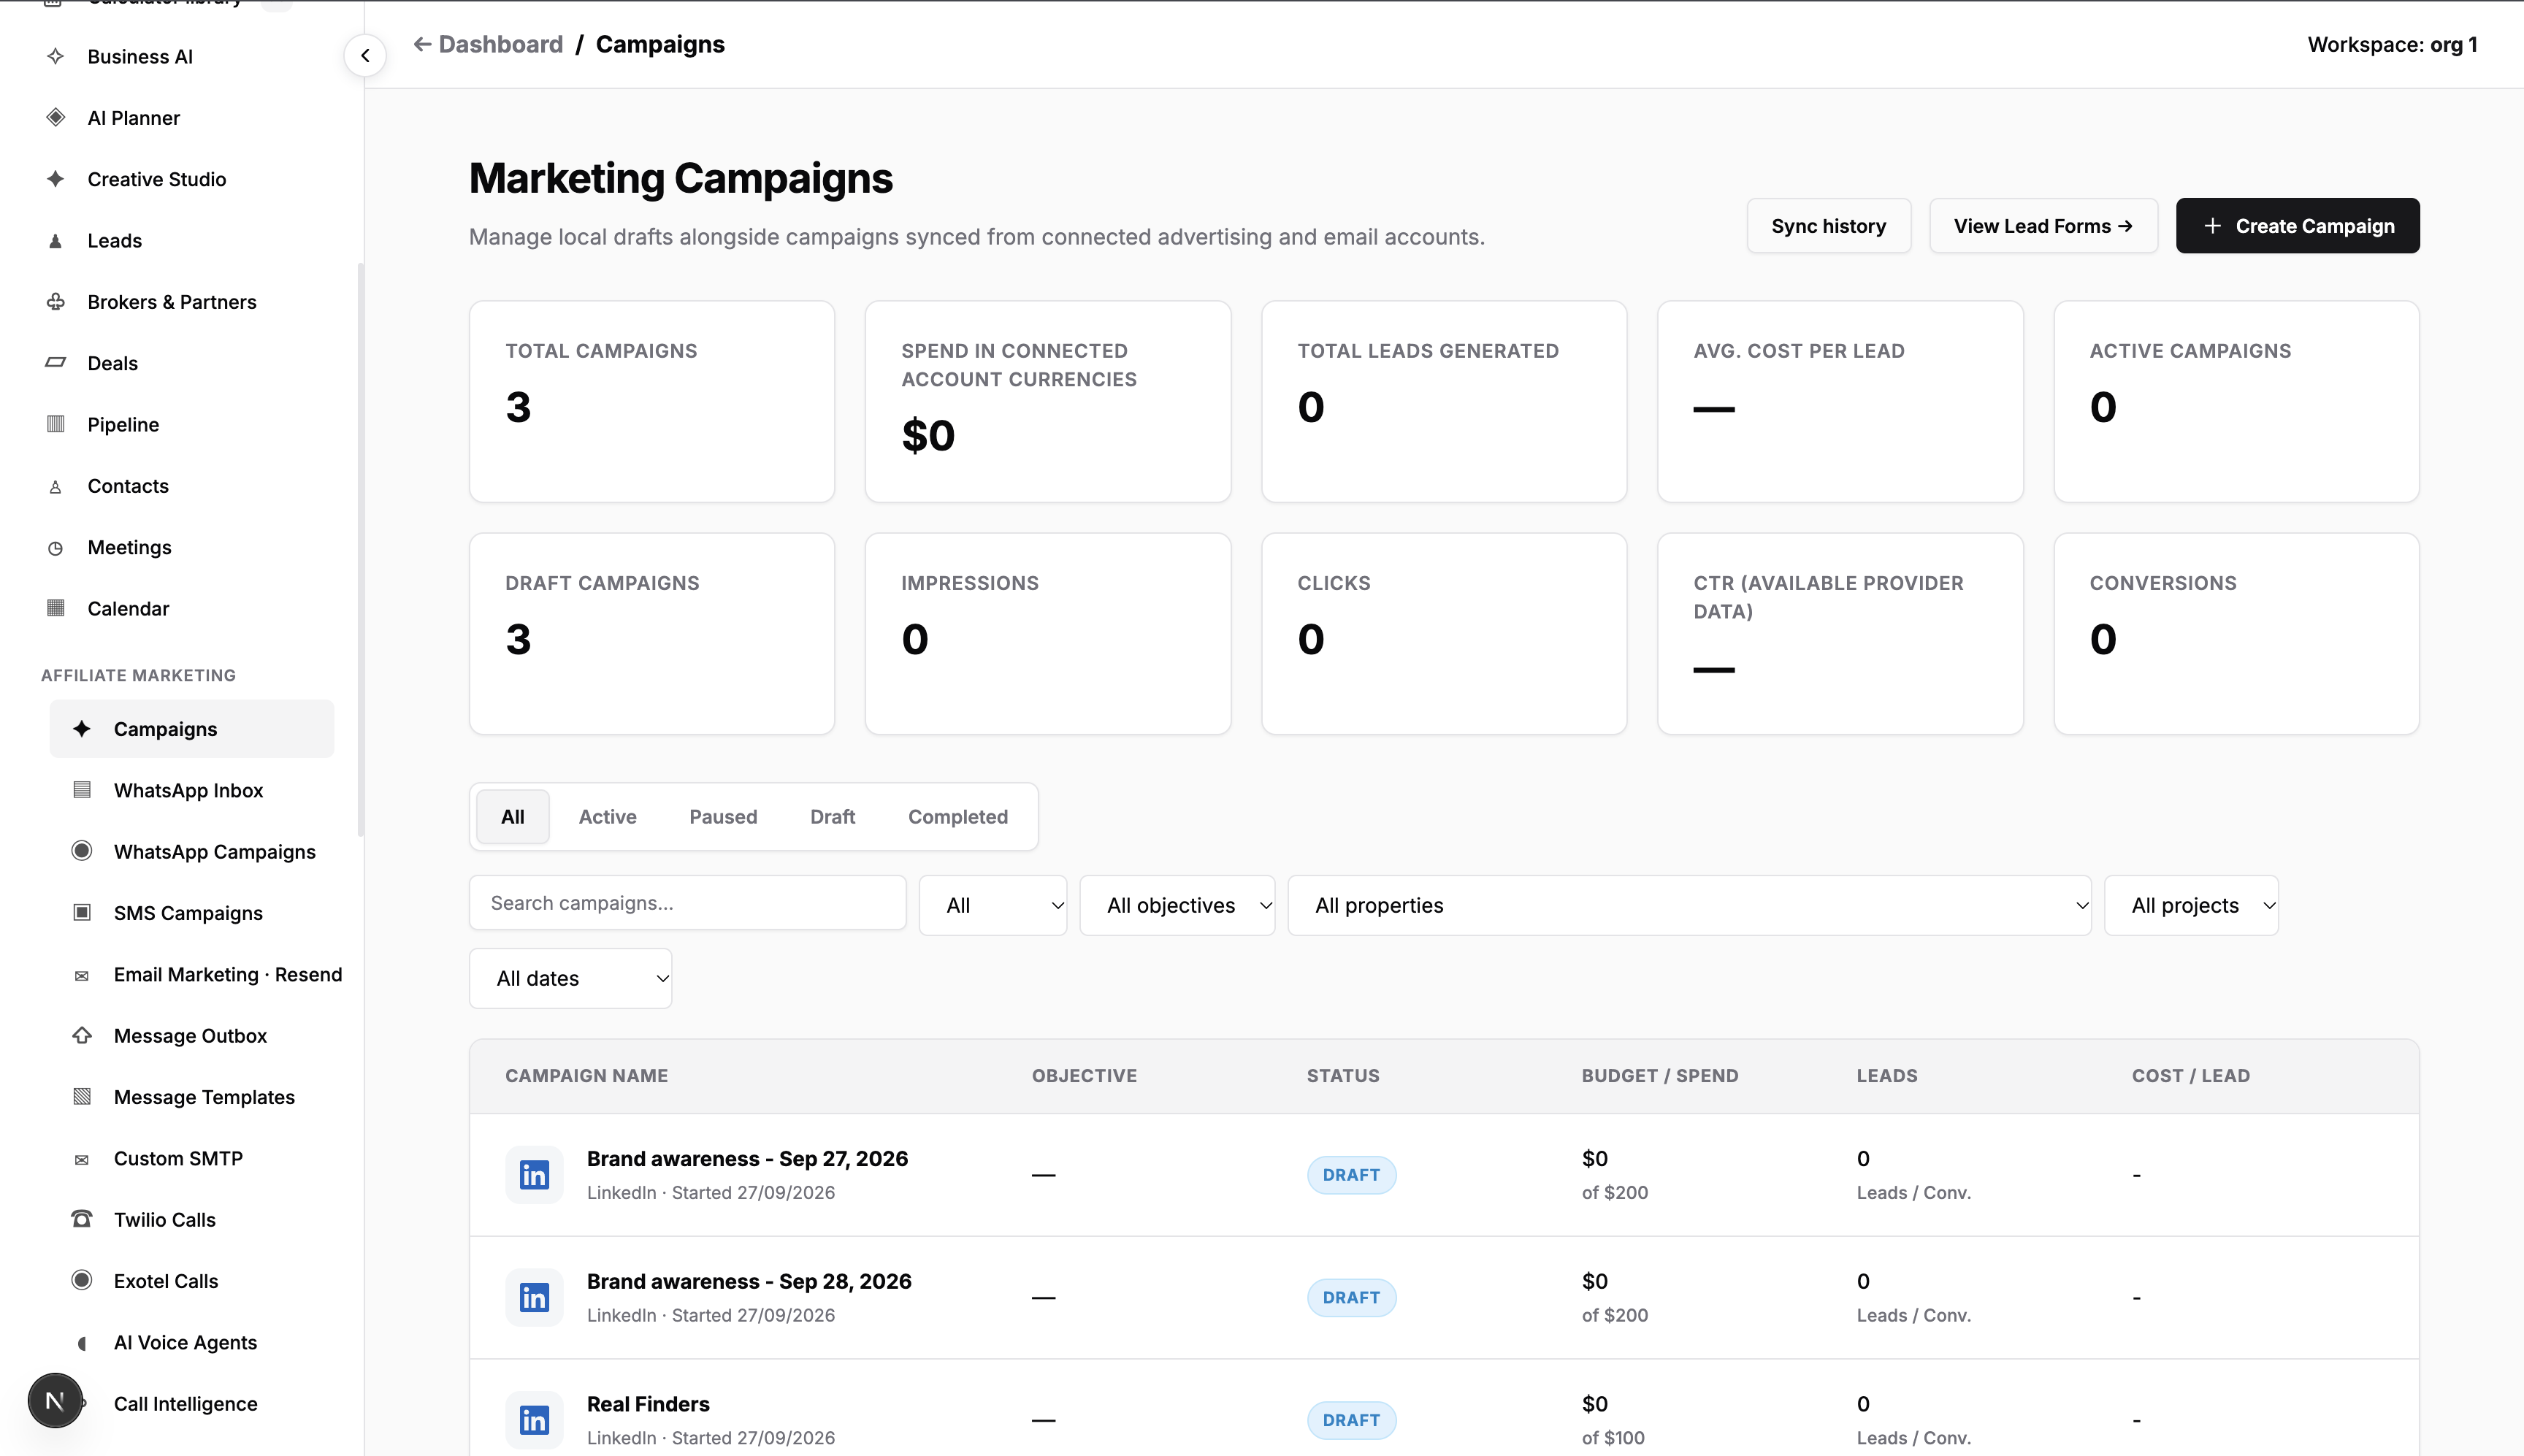Click the Deals sidebar icon
2524x1456 pixels.
56,363
